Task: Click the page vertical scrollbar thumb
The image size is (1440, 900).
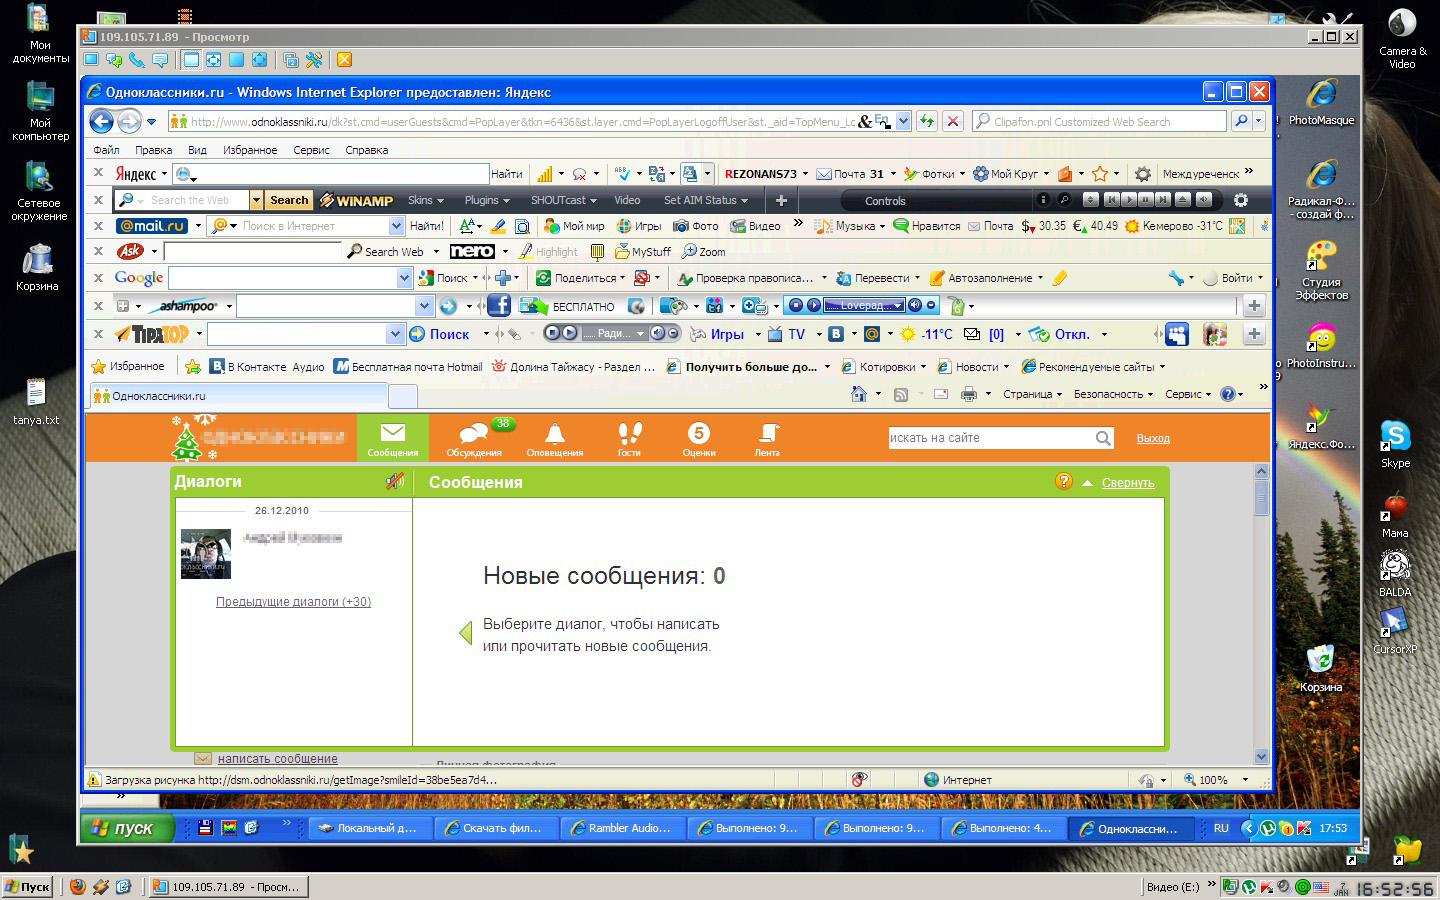Action: pyautogui.click(x=1261, y=497)
